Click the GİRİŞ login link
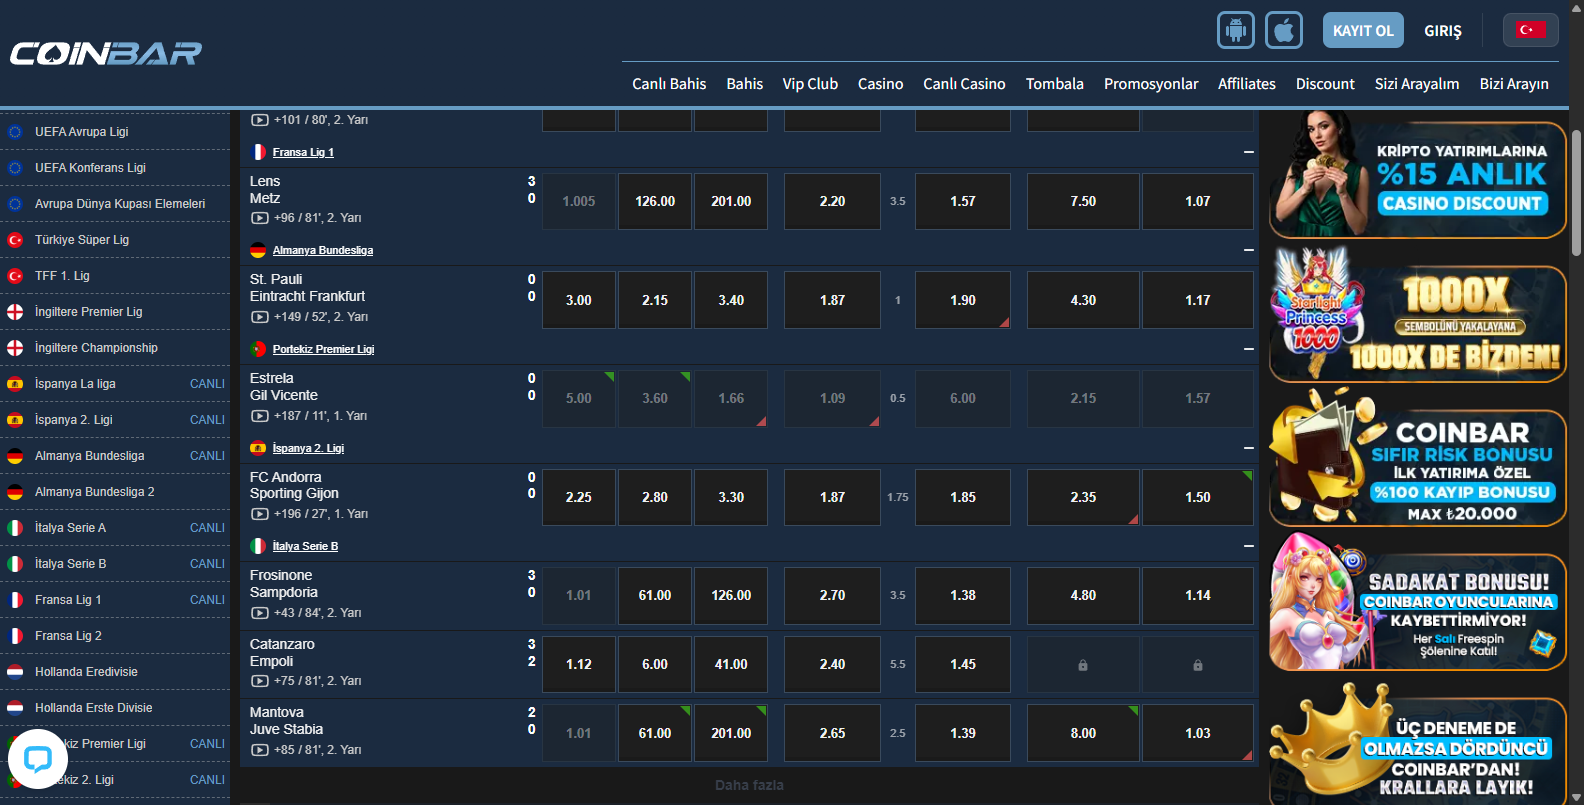The image size is (1584, 805). [x=1442, y=31]
